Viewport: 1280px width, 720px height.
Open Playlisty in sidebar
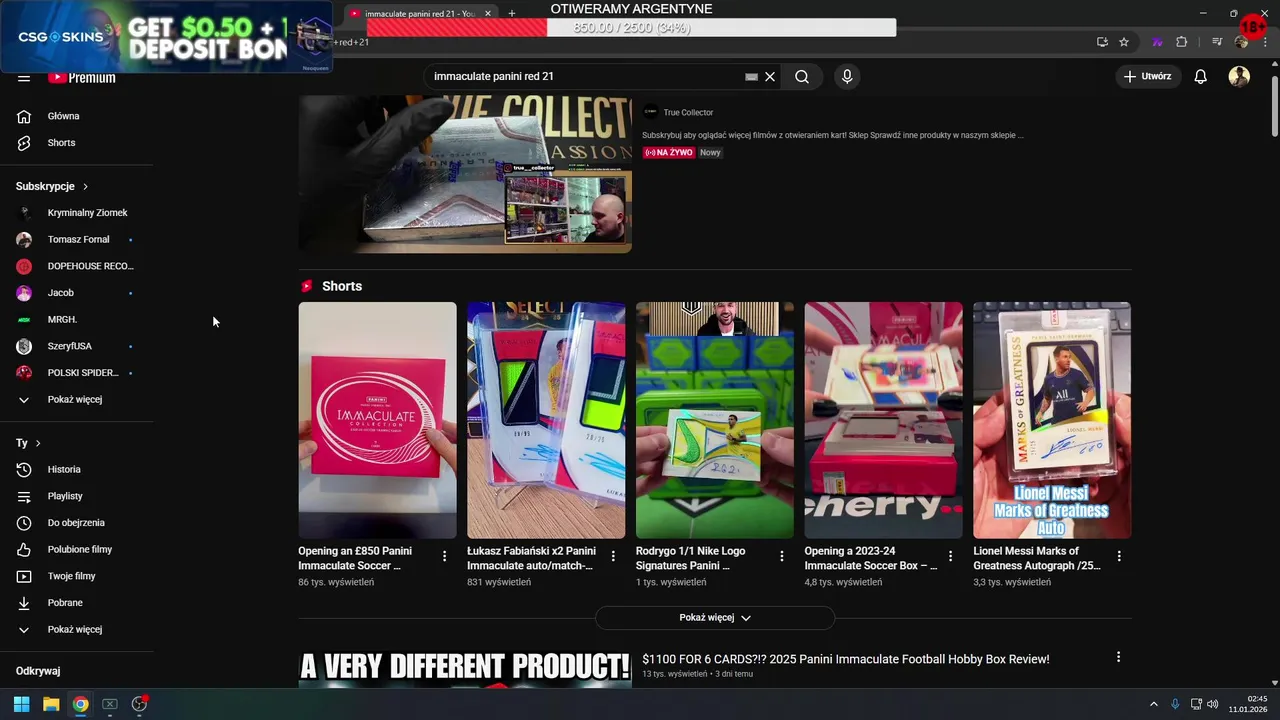click(76, 496)
